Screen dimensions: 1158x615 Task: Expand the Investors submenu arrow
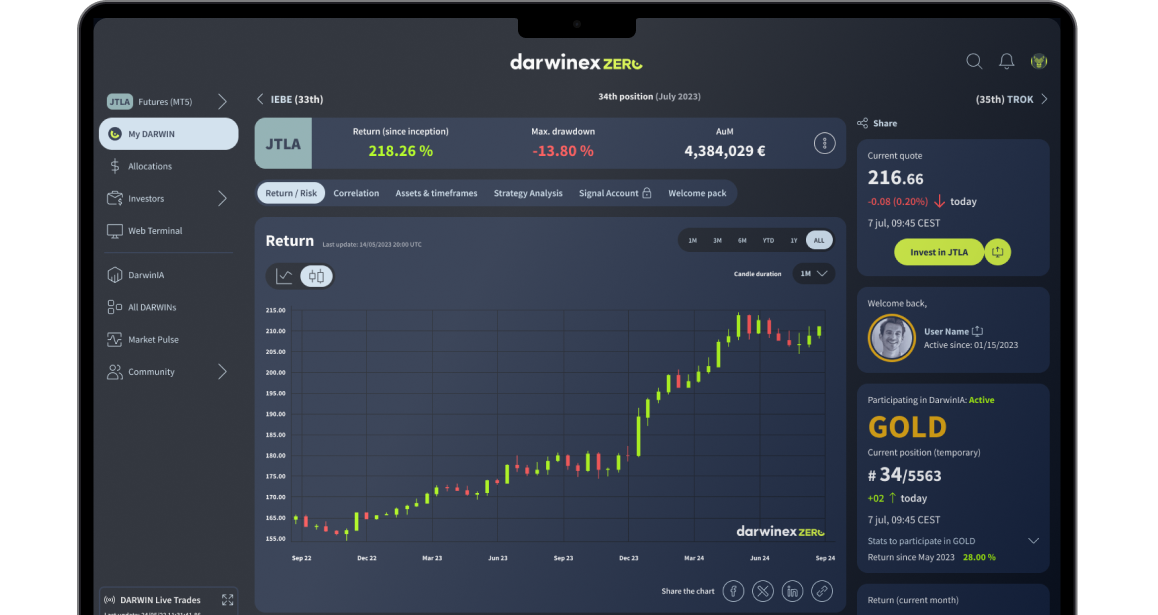coord(222,199)
